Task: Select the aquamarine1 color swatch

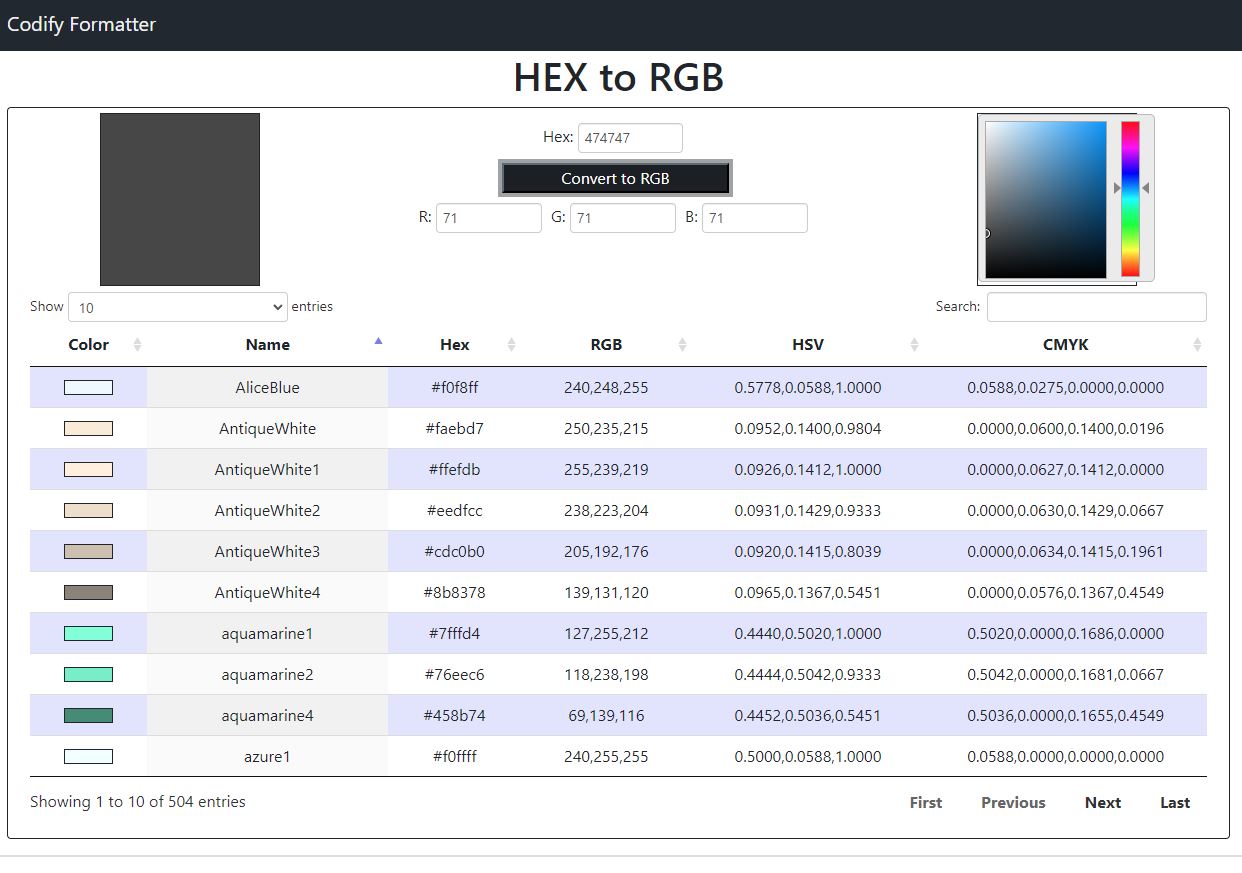Action: point(88,634)
